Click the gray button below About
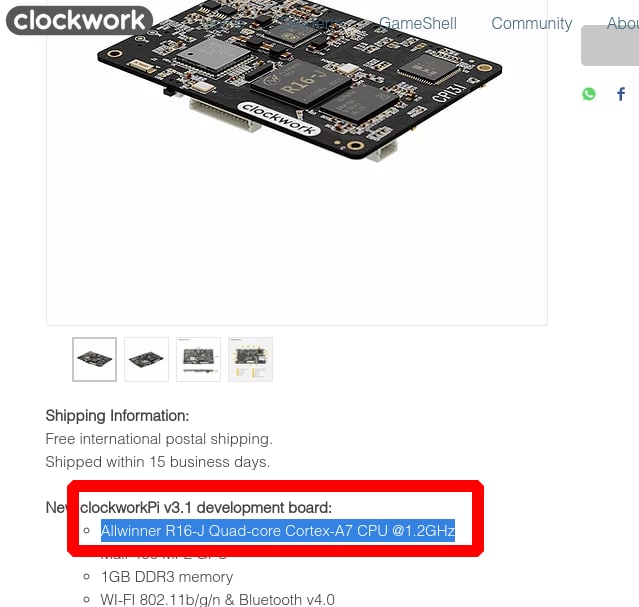639x607 pixels. click(610, 45)
